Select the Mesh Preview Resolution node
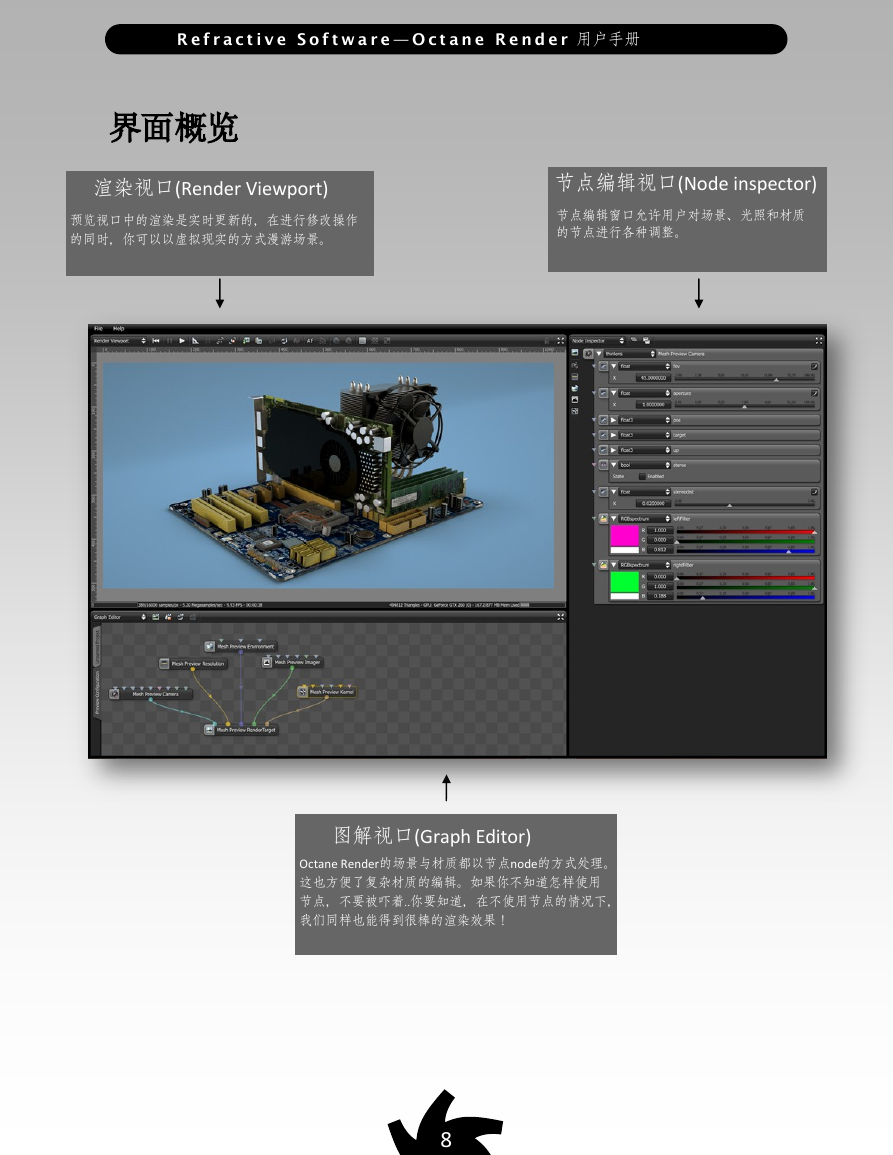 [x=193, y=664]
